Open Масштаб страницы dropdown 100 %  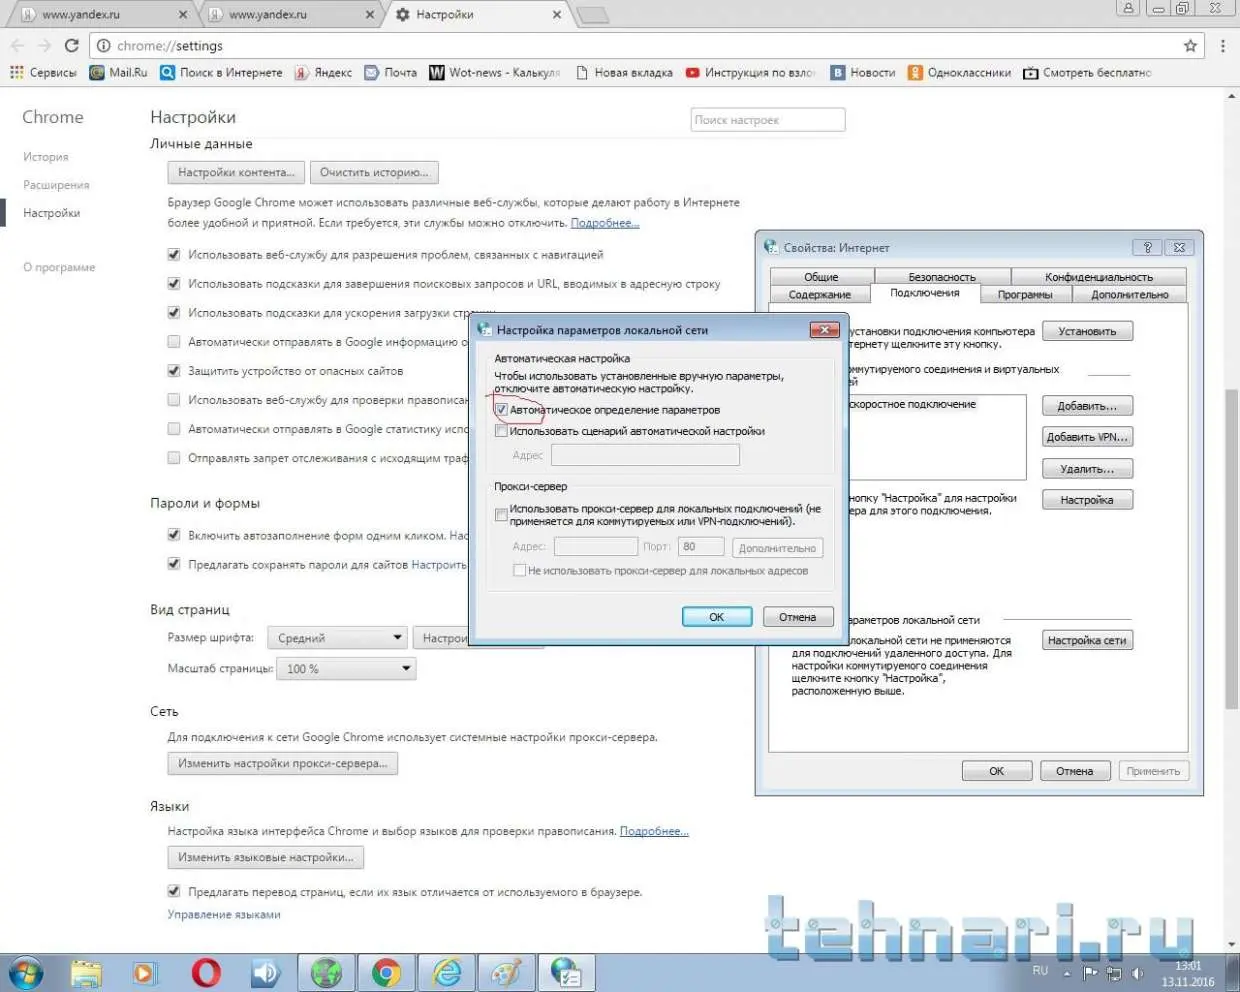click(x=345, y=668)
